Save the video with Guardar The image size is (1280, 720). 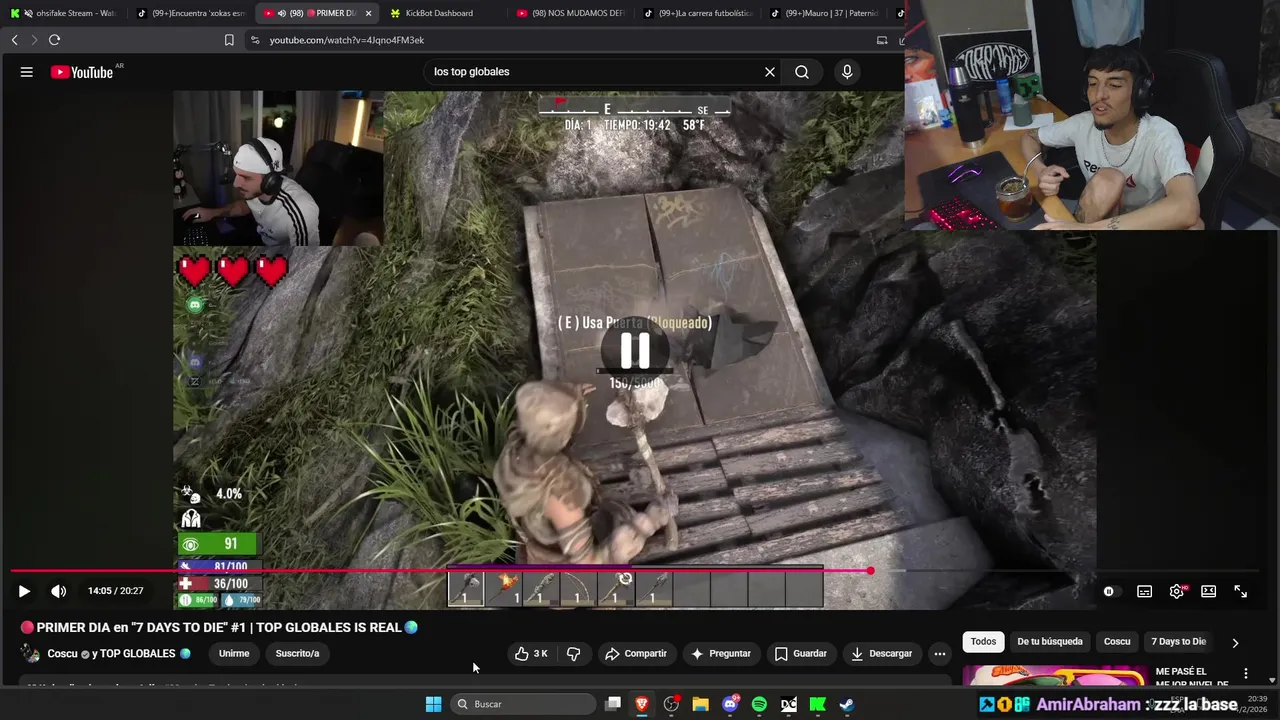[x=801, y=654]
